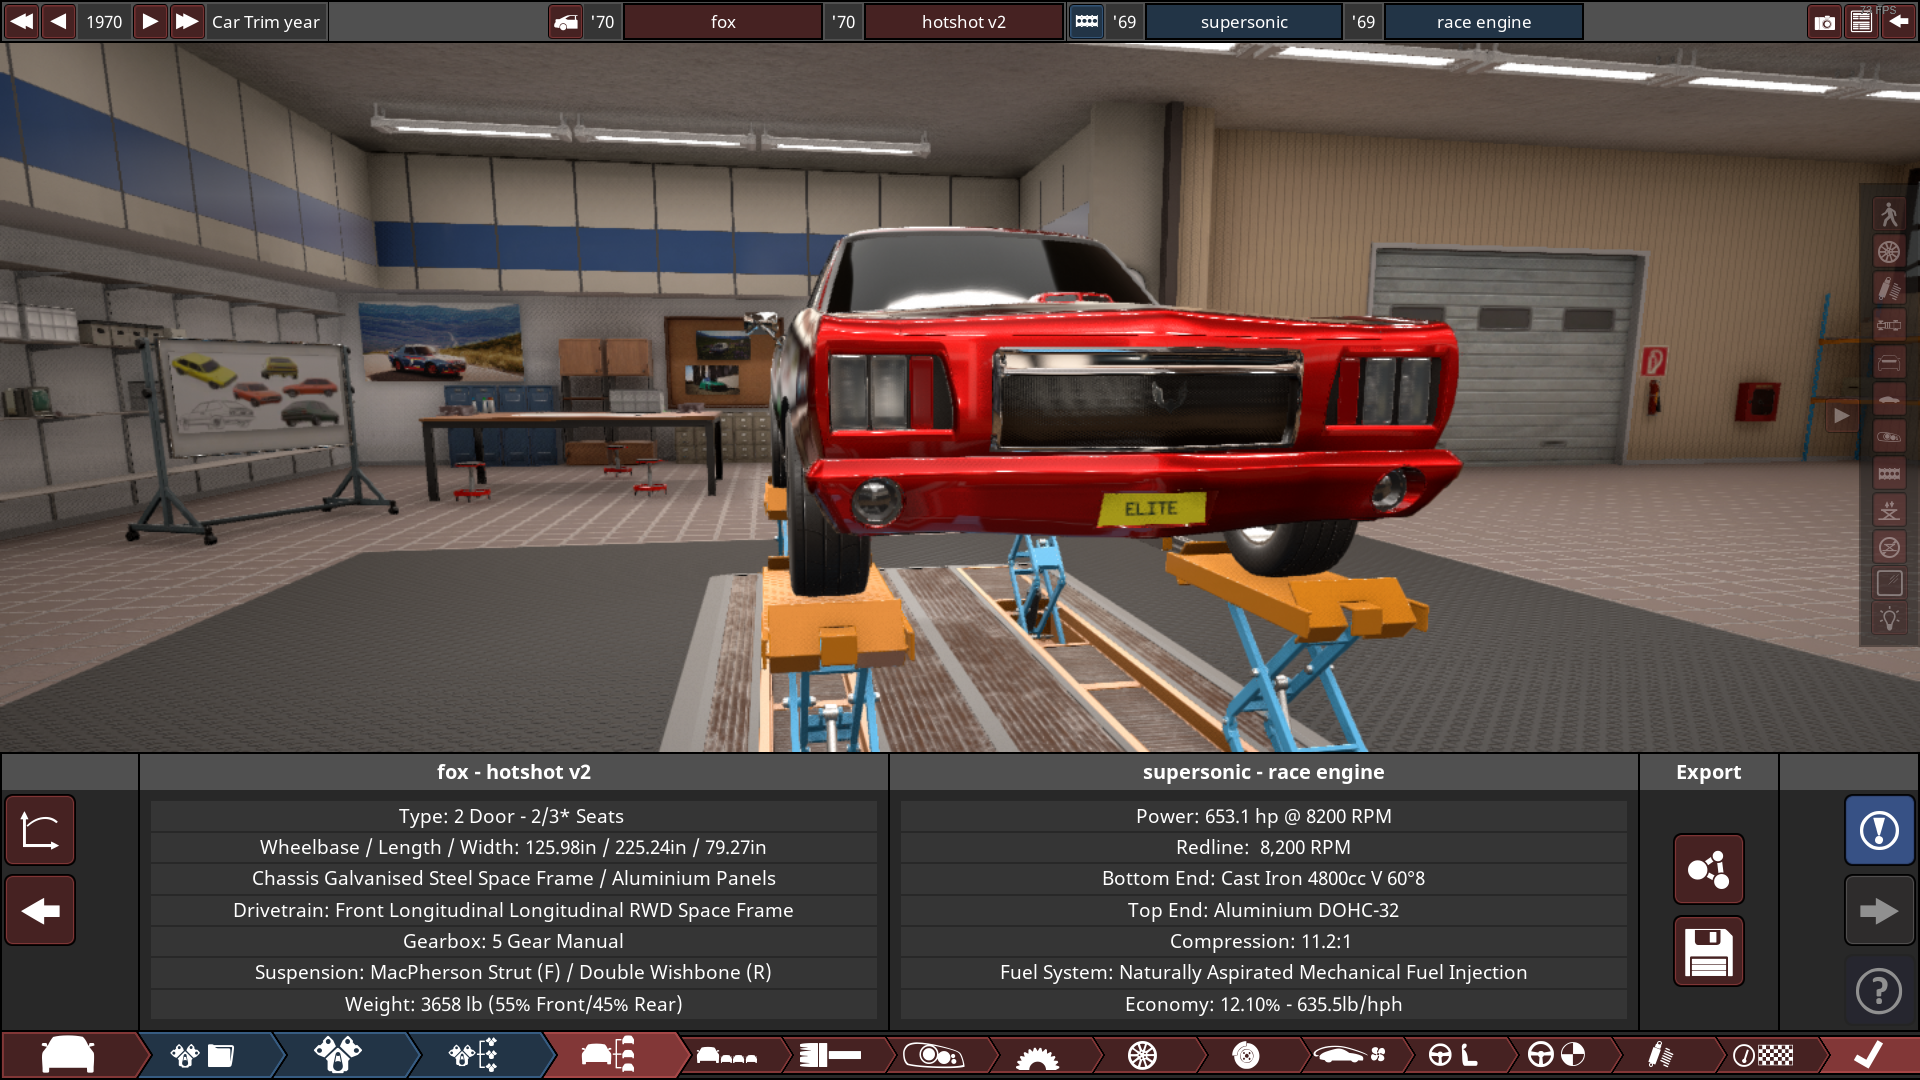Toggle chassis drivetrain view in the side panel

pyautogui.click(x=1889, y=325)
